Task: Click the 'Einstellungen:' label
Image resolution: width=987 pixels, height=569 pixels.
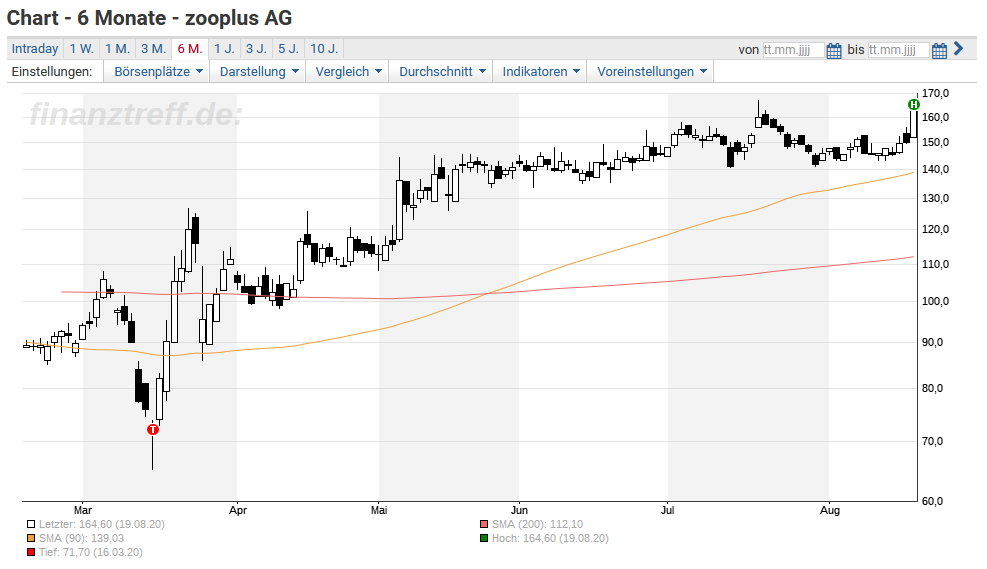Action: click(x=52, y=72)
